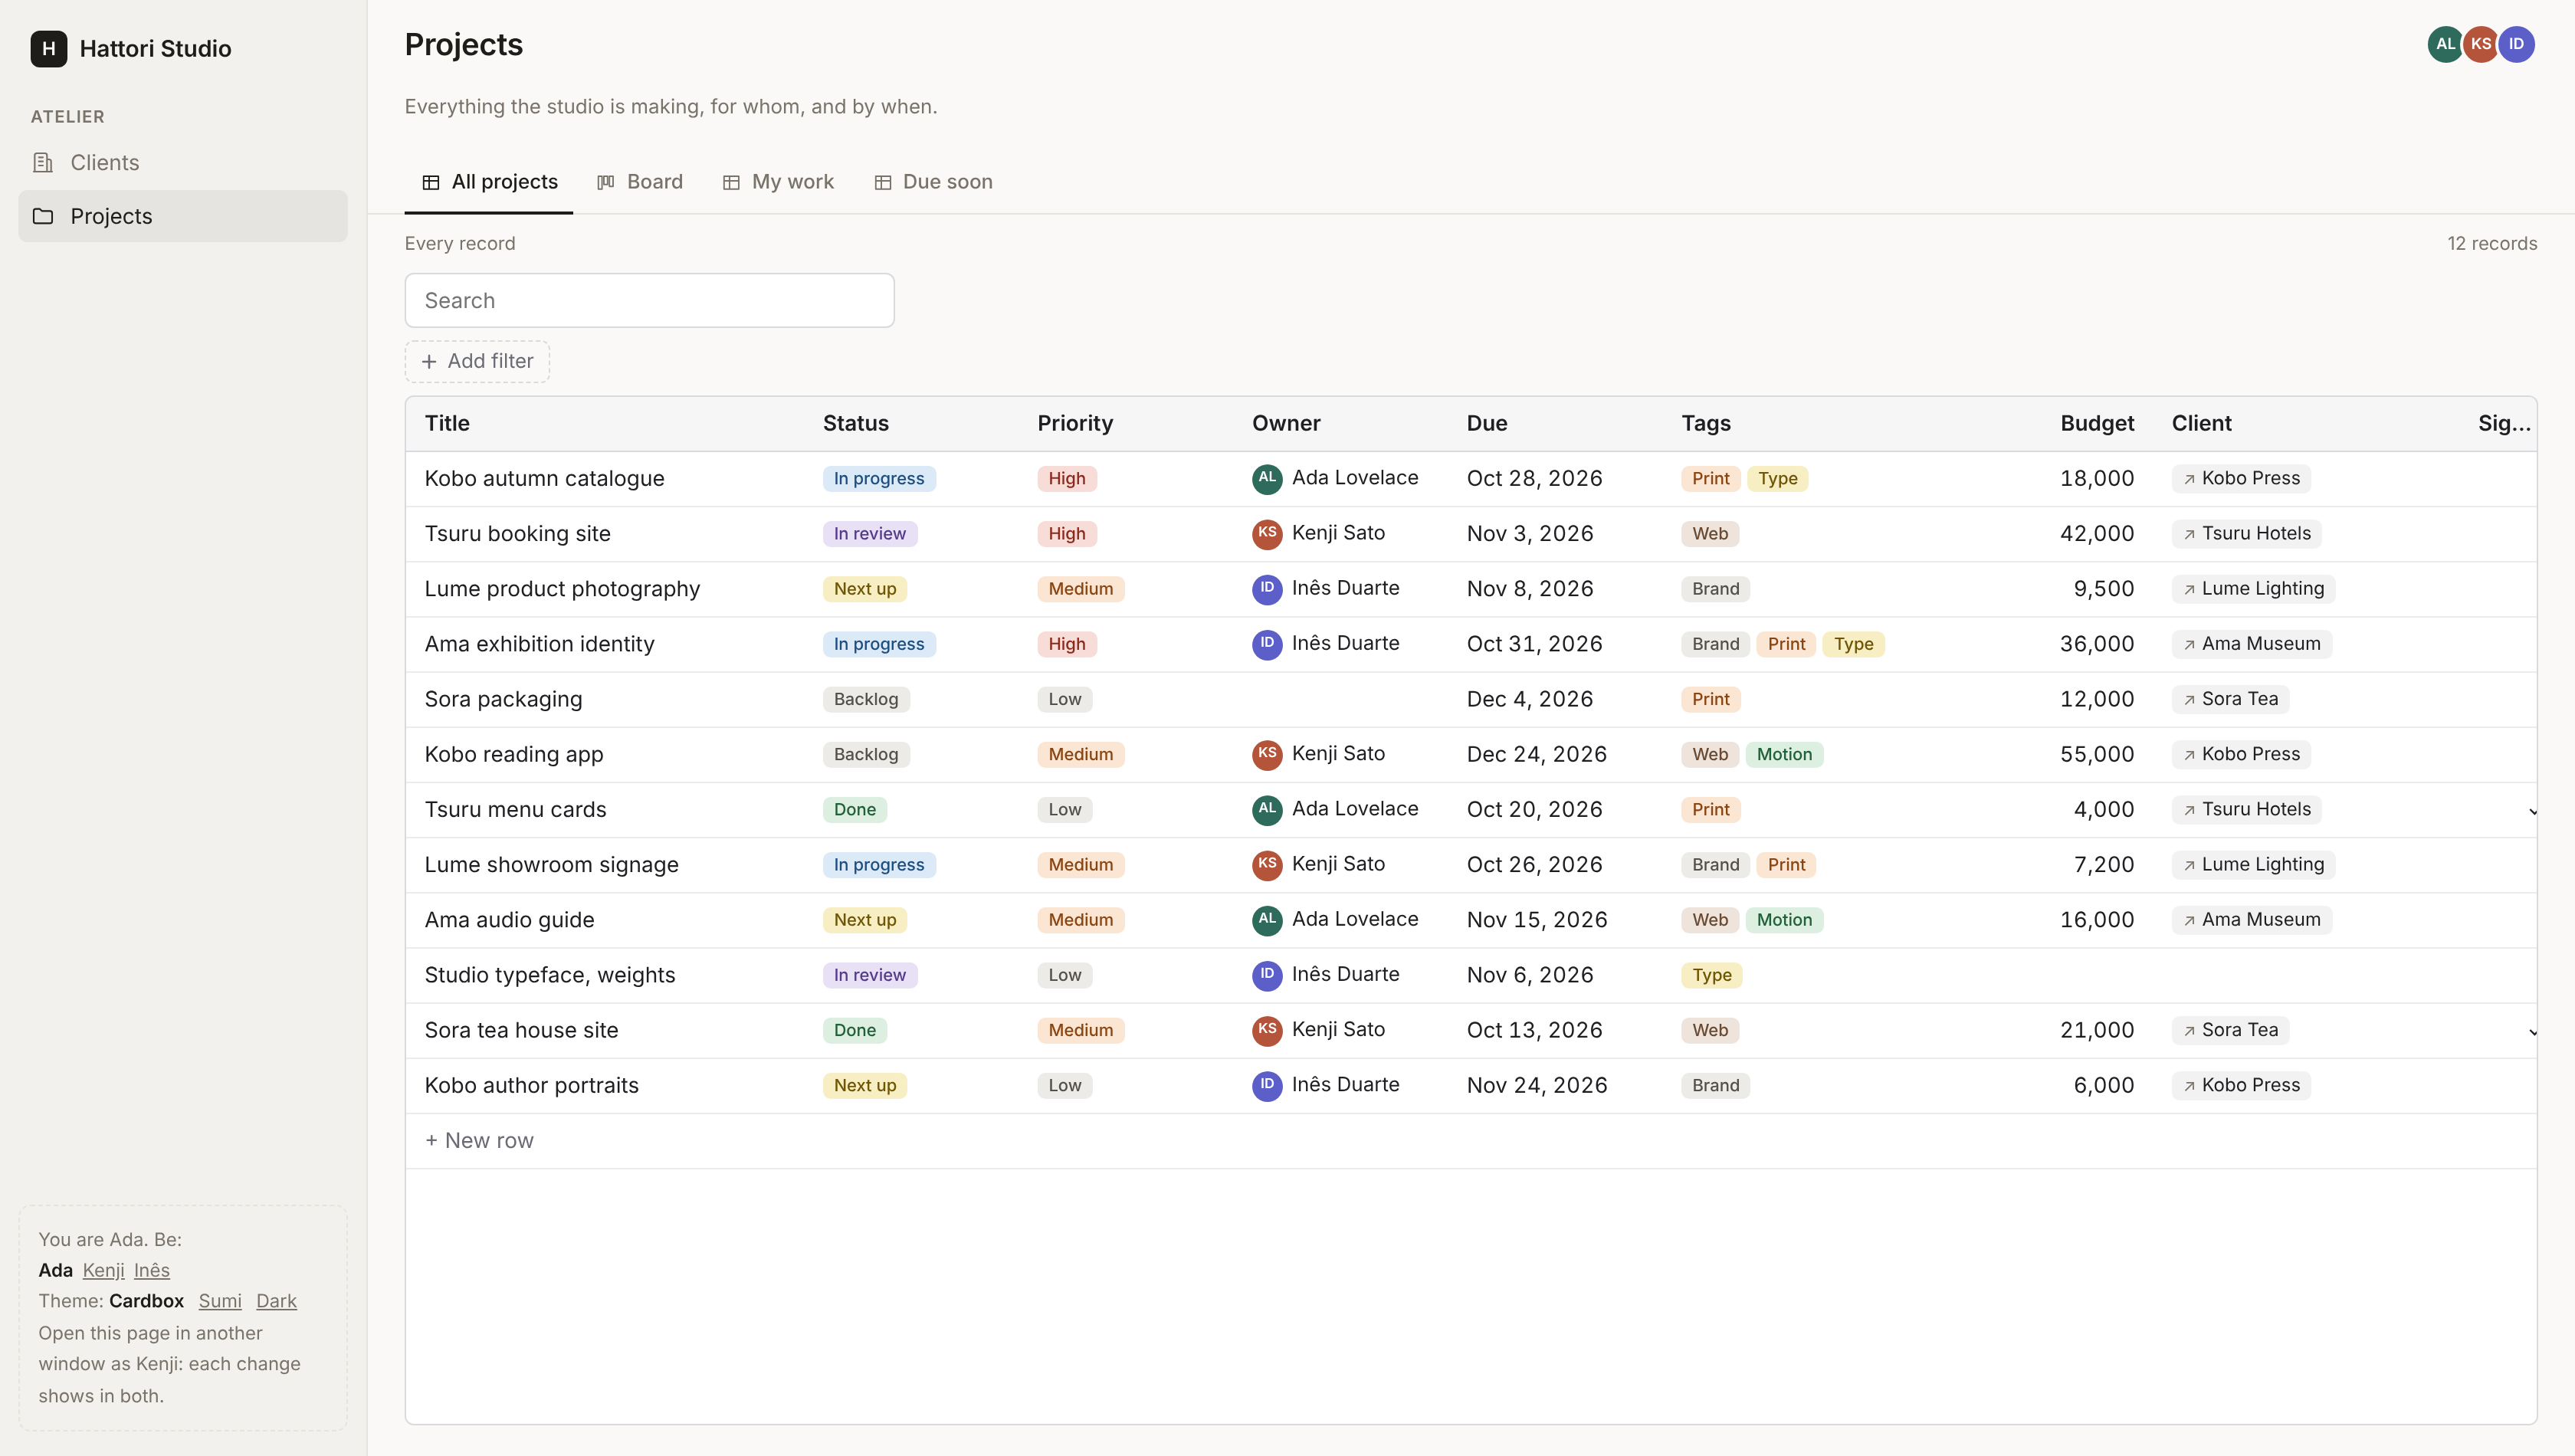The height and width of the screenshot is (1456, 2575).
Task: Select the Dark theme
Action: (x=276, y=1301)
